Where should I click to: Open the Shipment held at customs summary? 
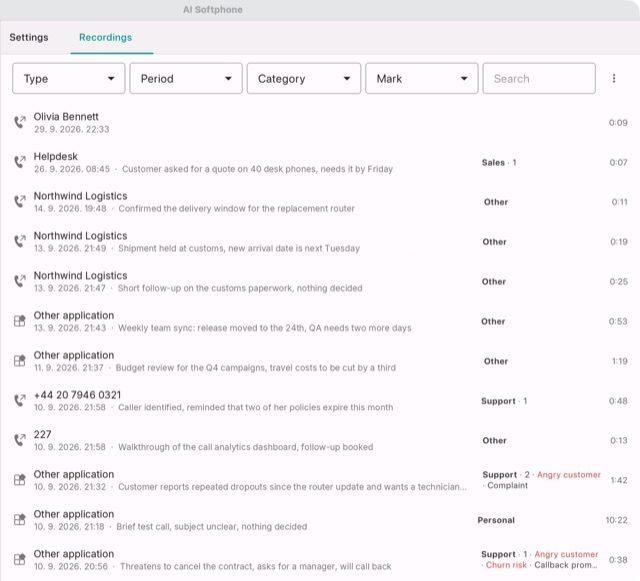(239, 248)
